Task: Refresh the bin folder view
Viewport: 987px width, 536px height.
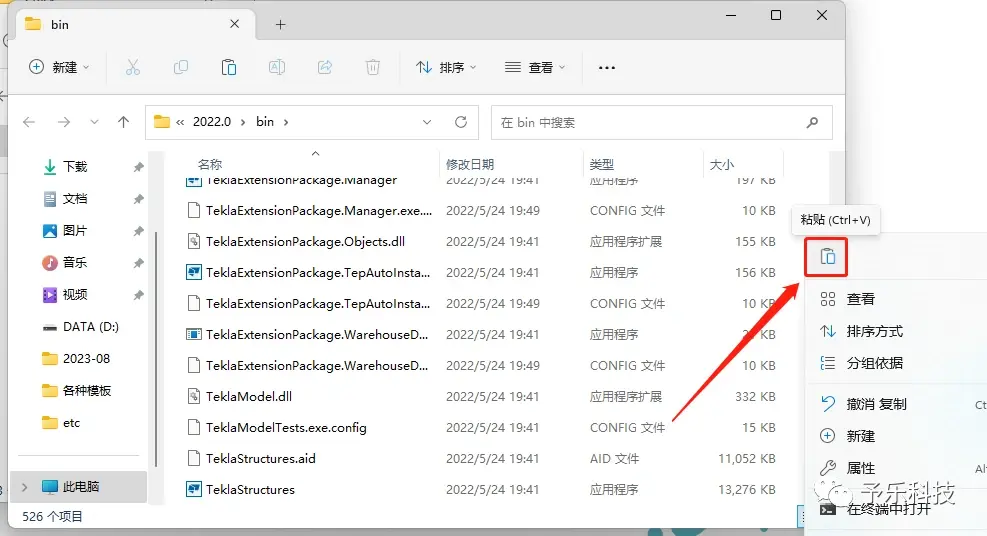Action: pos(461,122)
